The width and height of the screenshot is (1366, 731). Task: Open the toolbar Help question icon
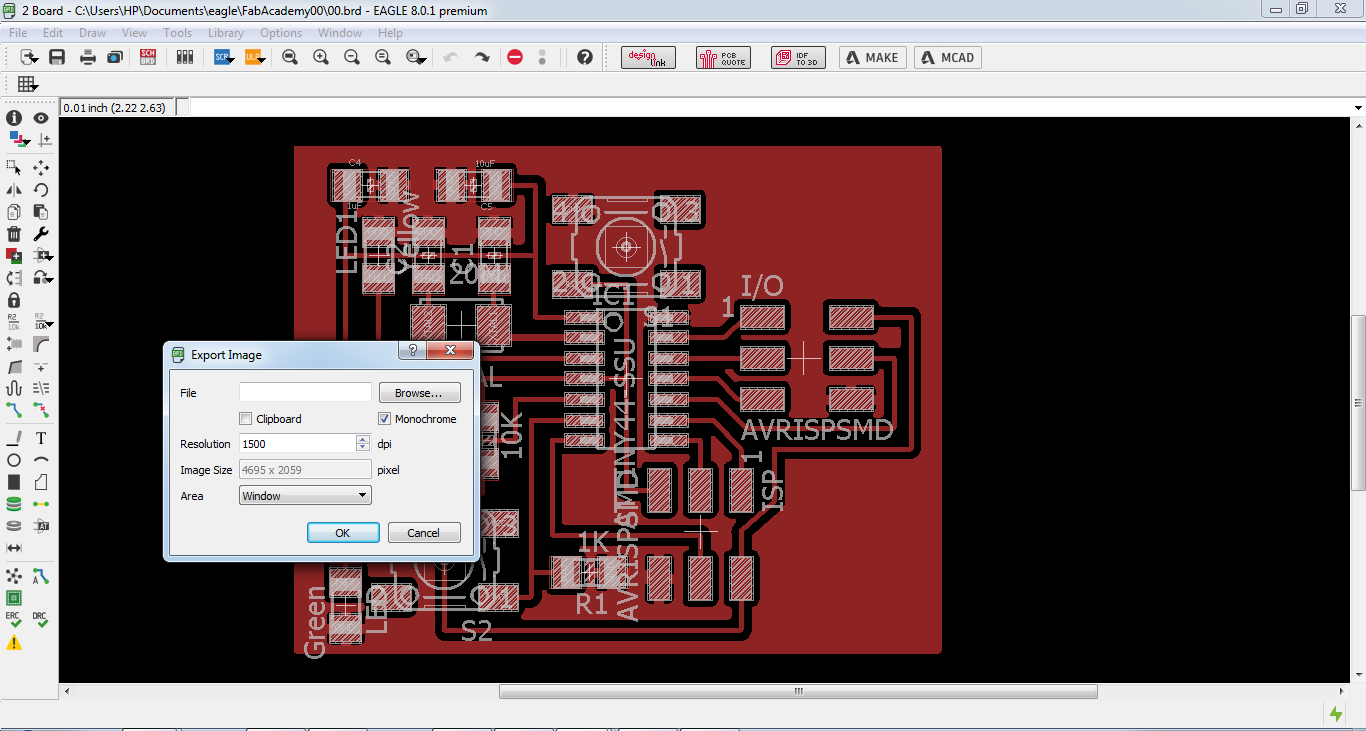coord(585,57)
